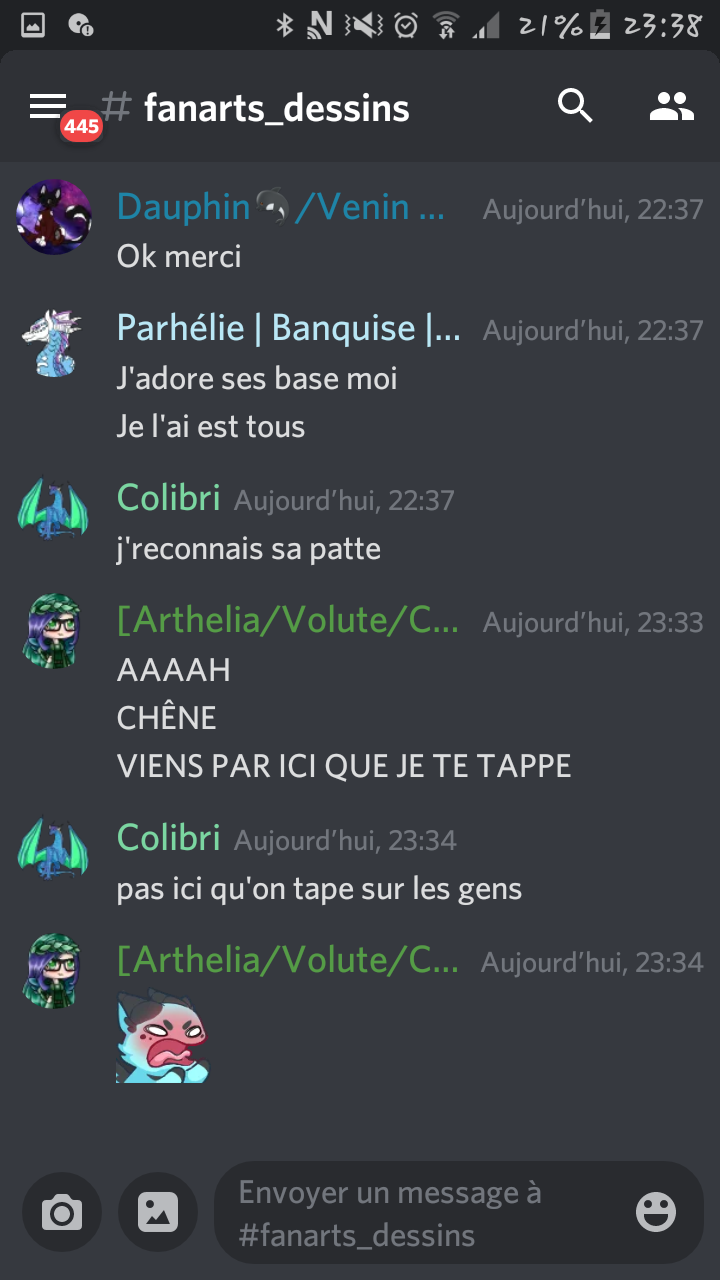The image size is (720, 1280).
Task: Tap the [Arthelia/Volute/C... username at 23:34
Action: tap(288, 960)
